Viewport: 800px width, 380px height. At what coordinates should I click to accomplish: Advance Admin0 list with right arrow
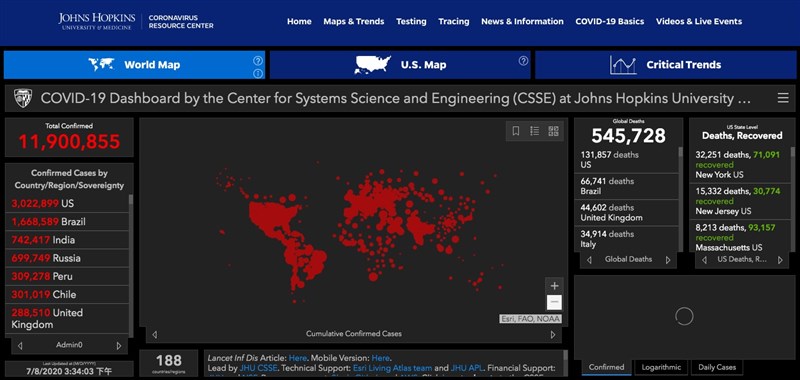click(119, 346)
